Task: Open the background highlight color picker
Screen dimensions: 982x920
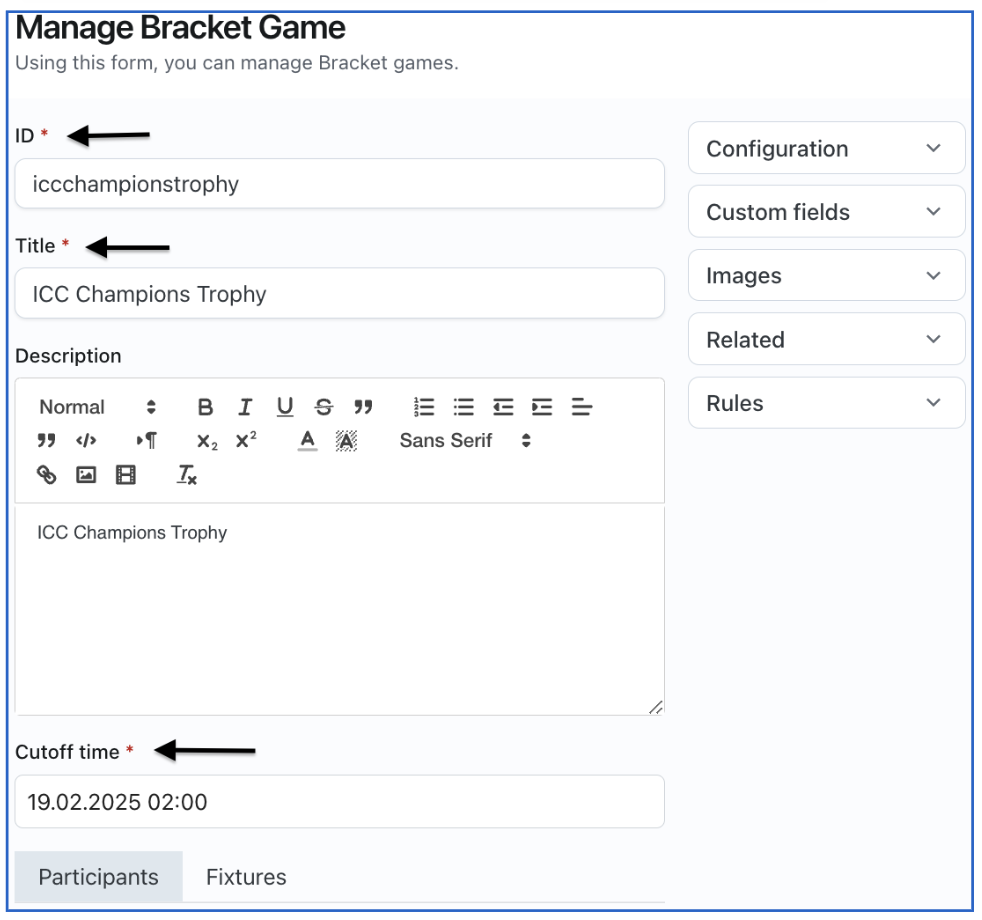Action: 346,441
